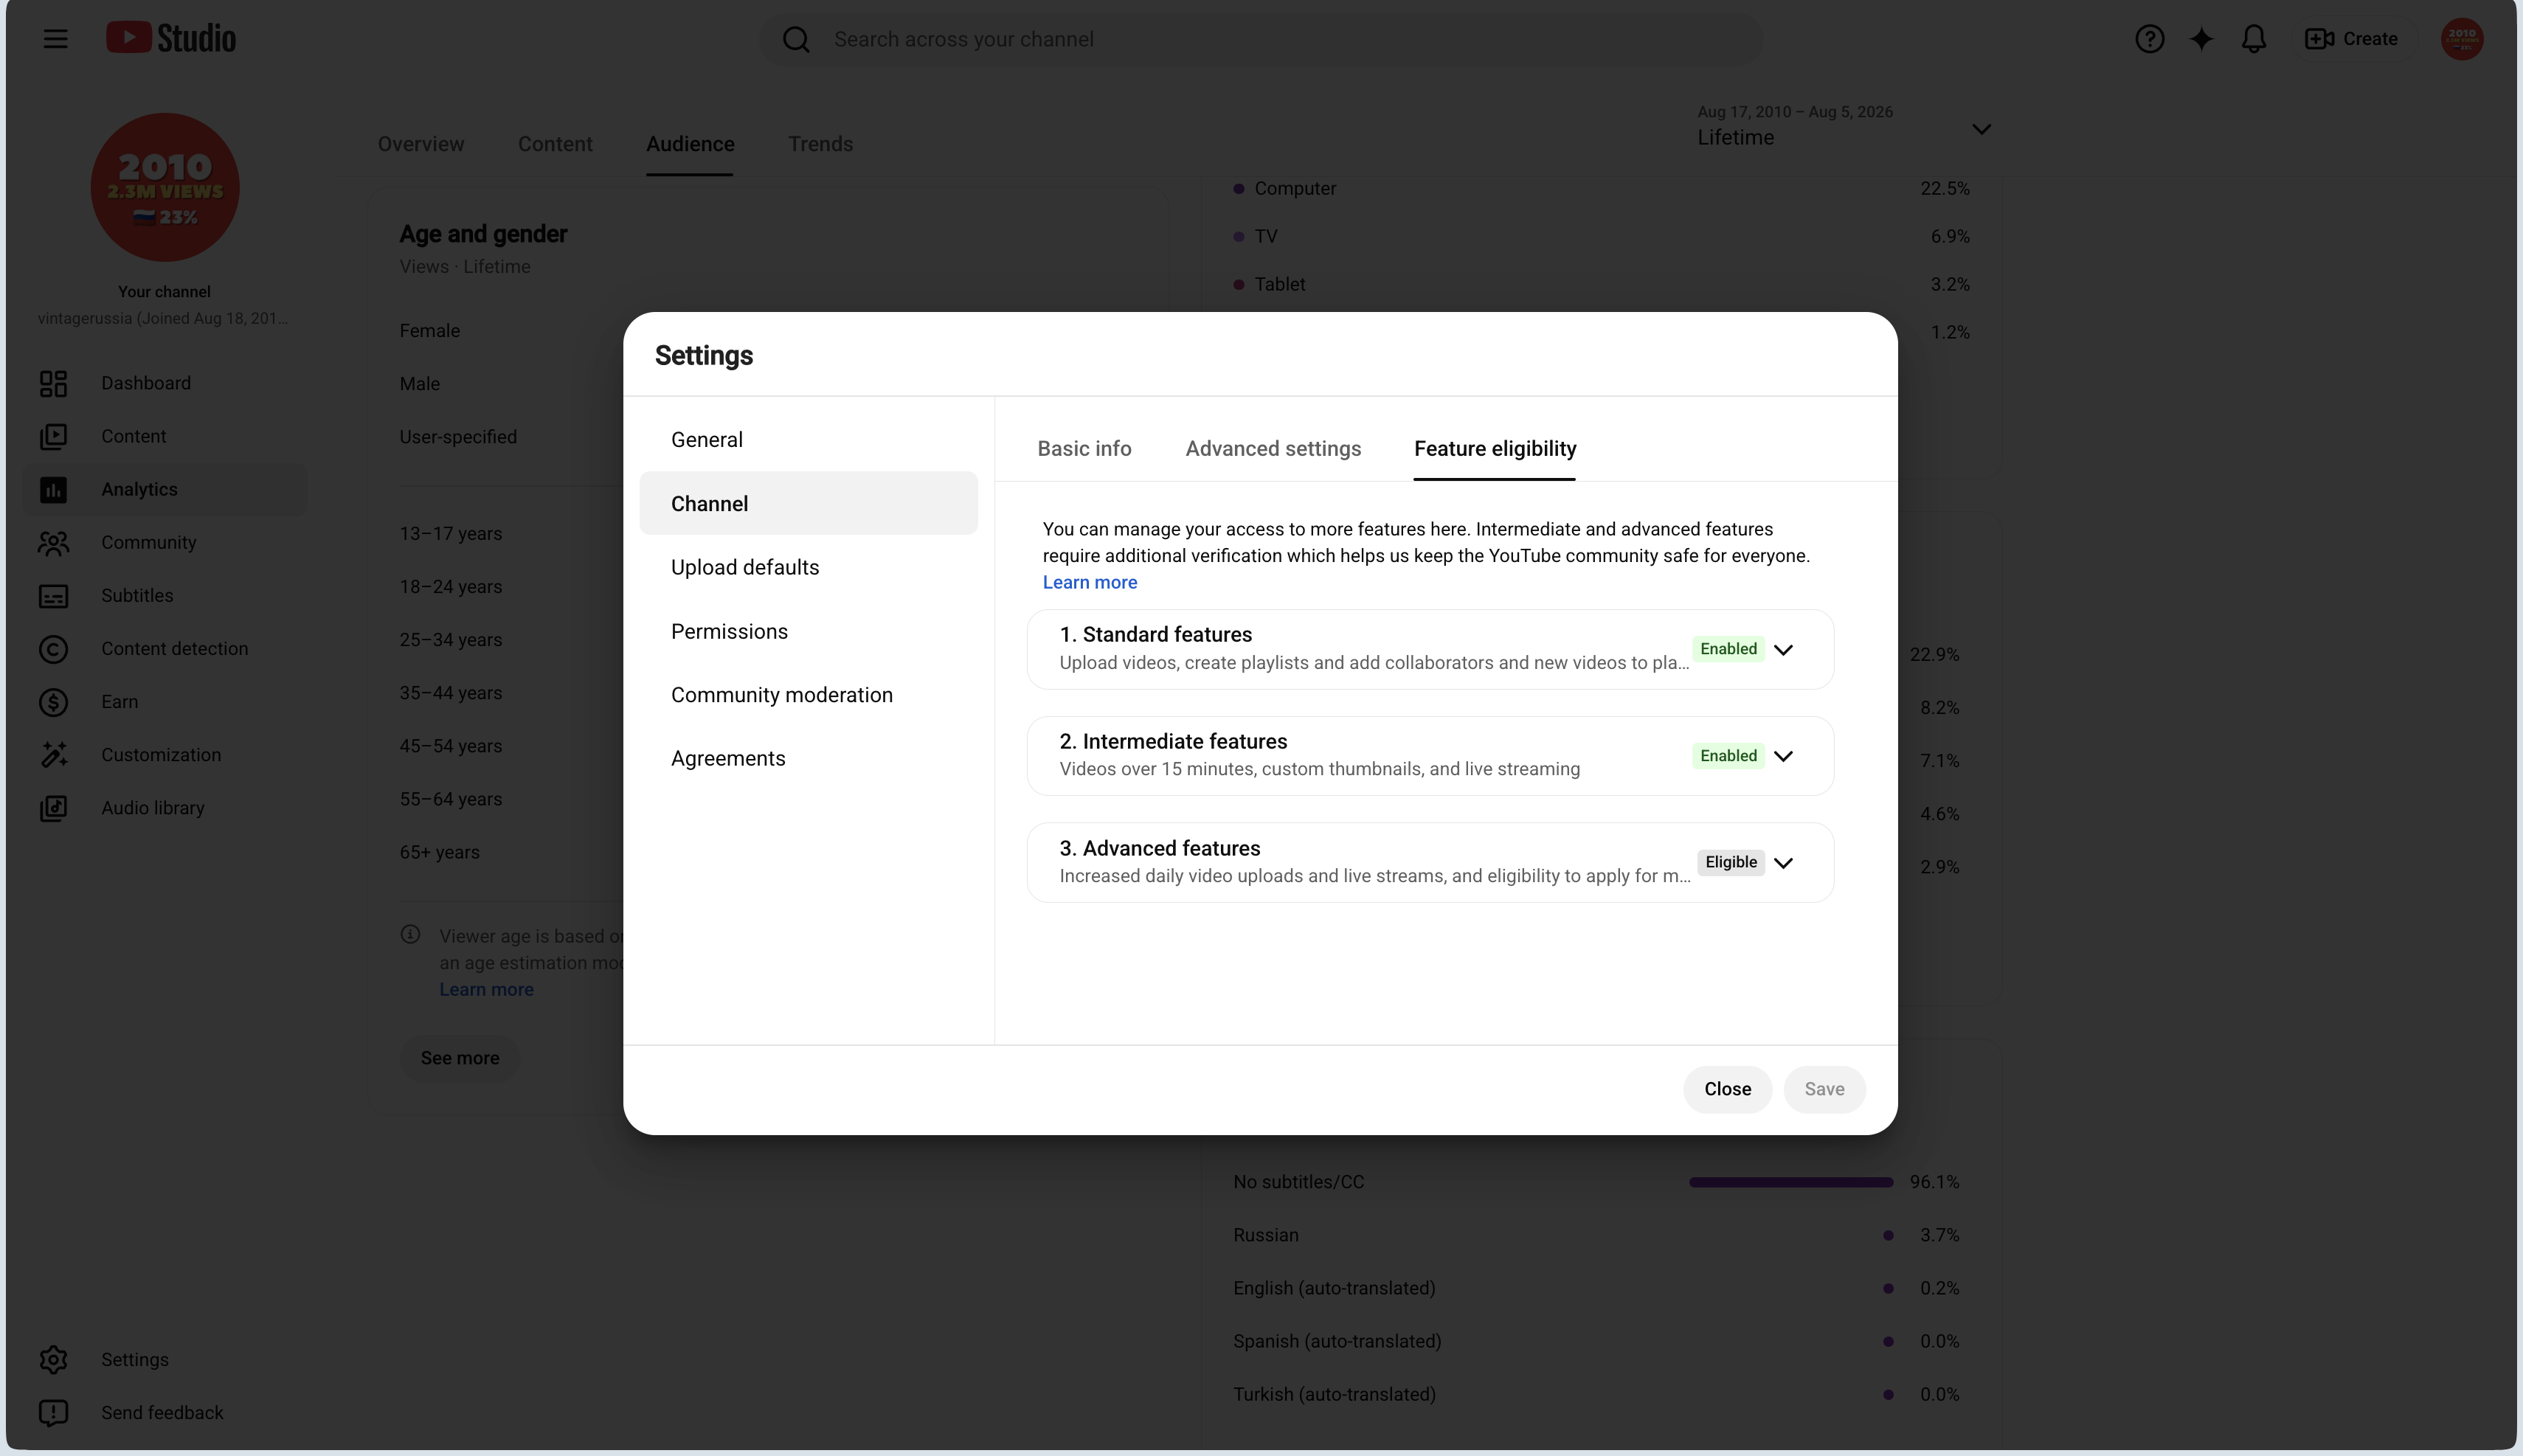Viewport: 2523px width, 1456px height.
Task: Click the Enabled badge for Standard features
Action: point(1728,649)
